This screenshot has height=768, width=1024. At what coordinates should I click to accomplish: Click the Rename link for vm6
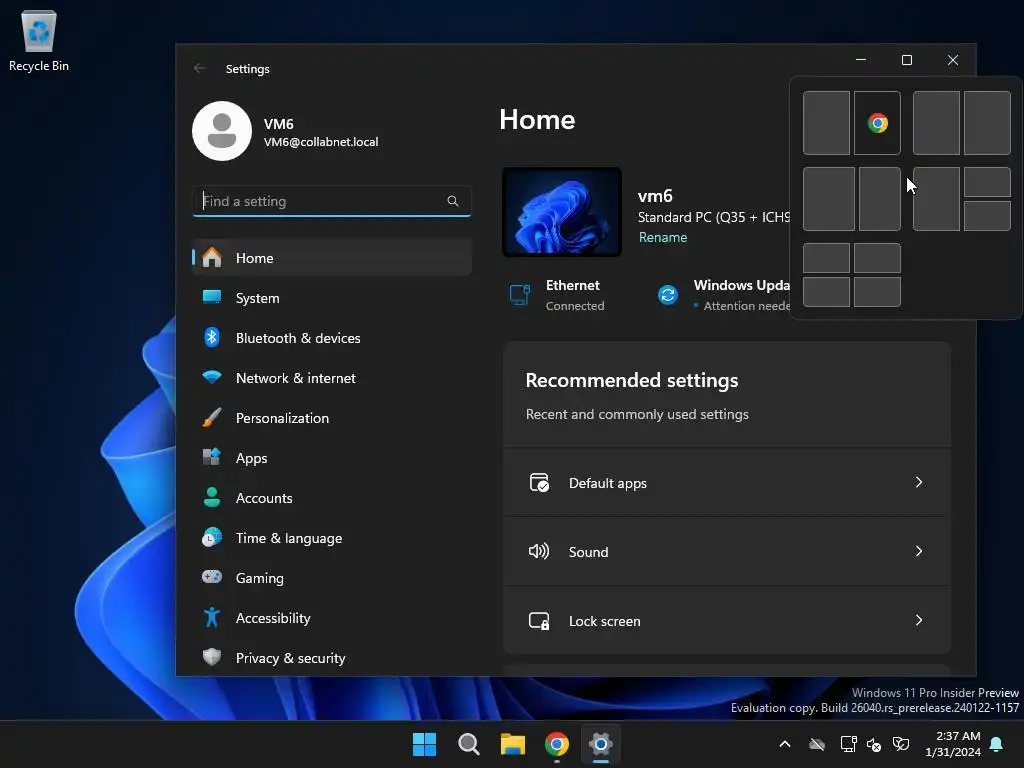tap(663, 237)
